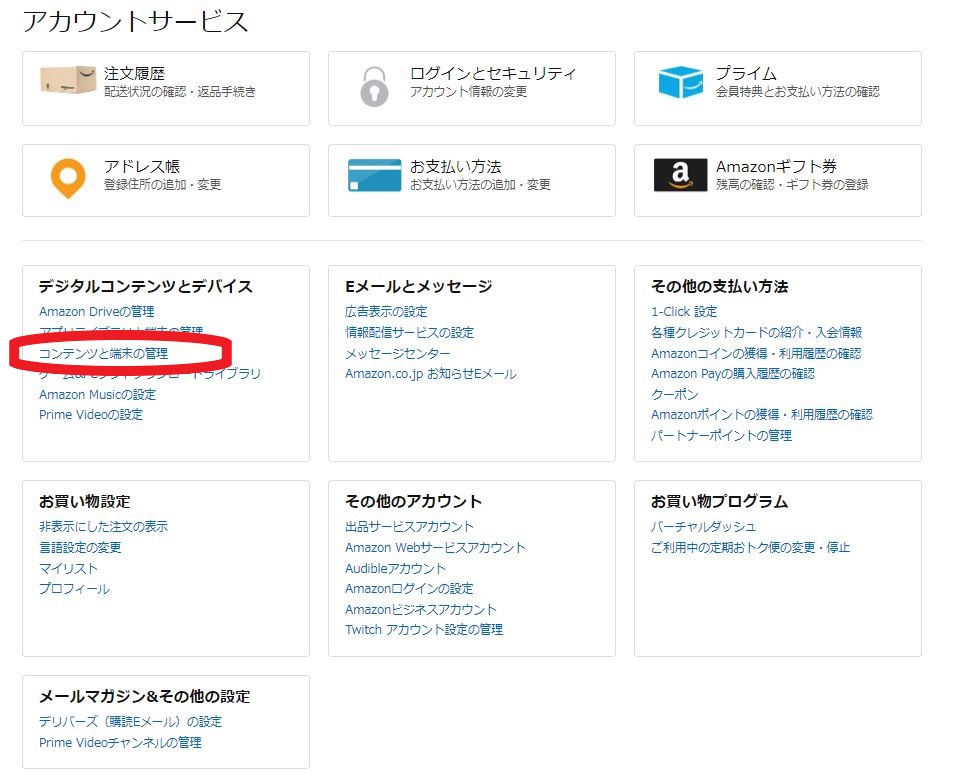Open コンテンツと端末の管理 link
The image size is (977, 783).
[103, 353]
